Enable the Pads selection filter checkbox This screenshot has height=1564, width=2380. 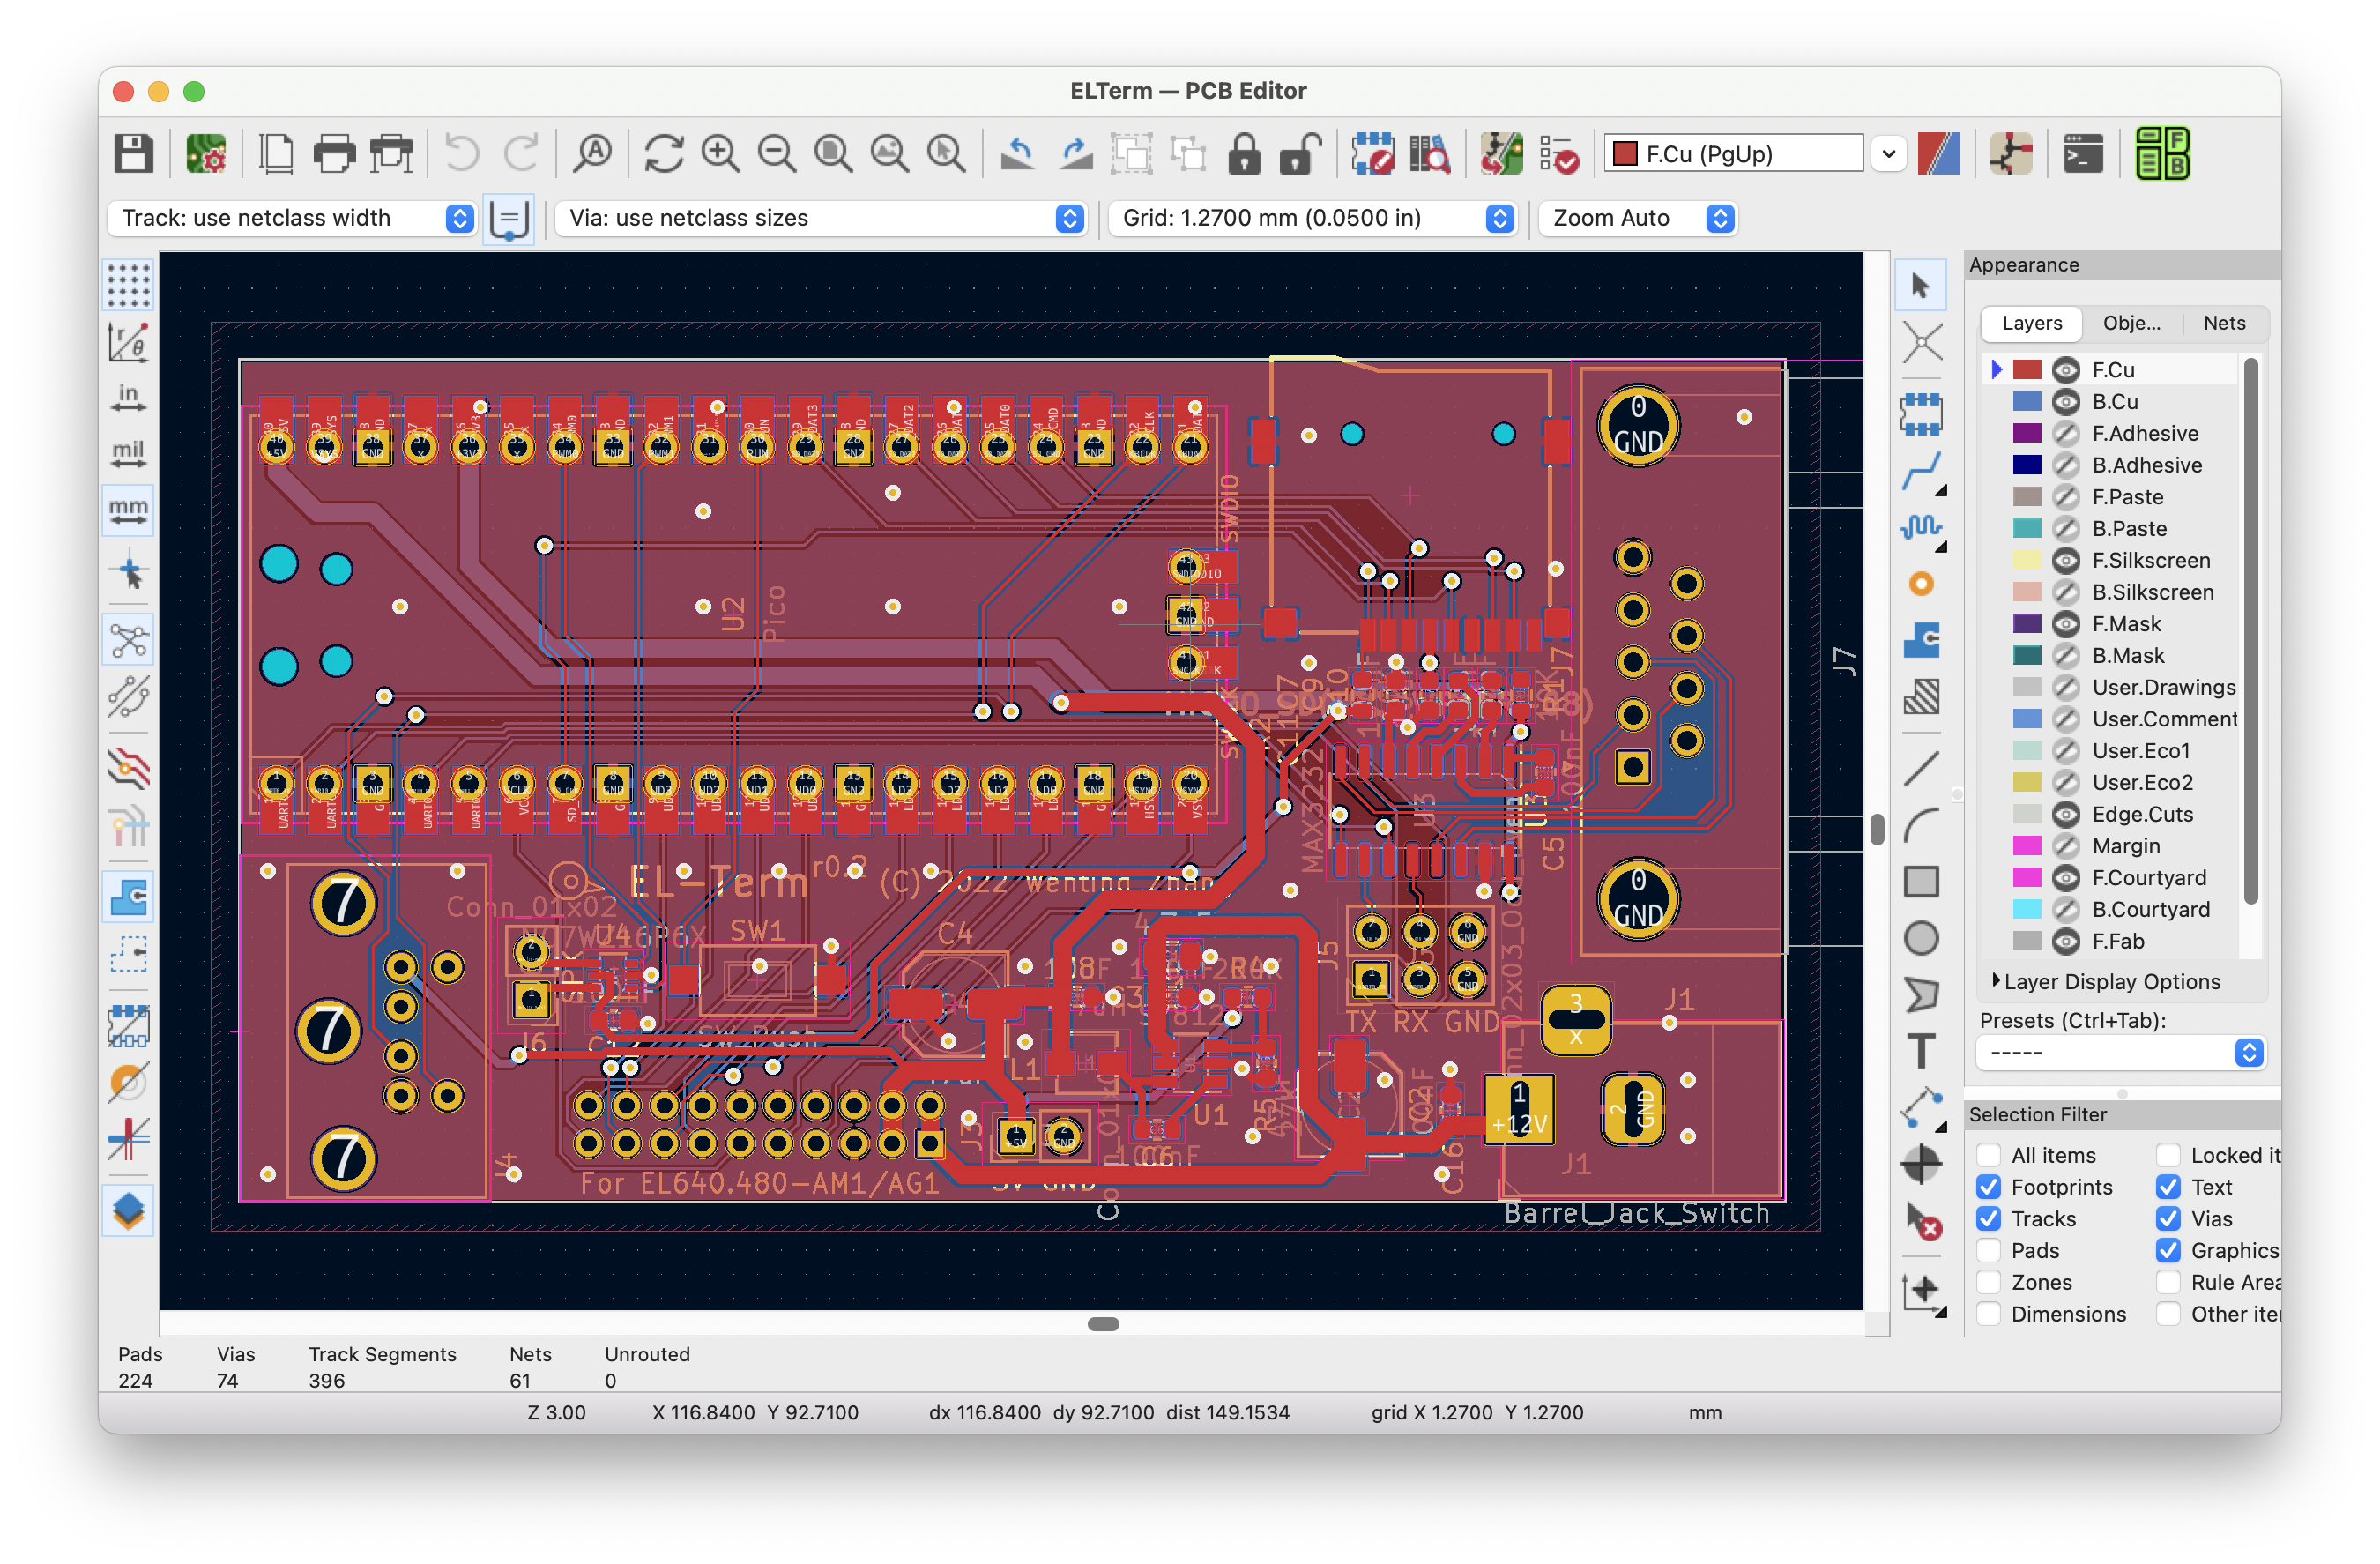1988,1250
